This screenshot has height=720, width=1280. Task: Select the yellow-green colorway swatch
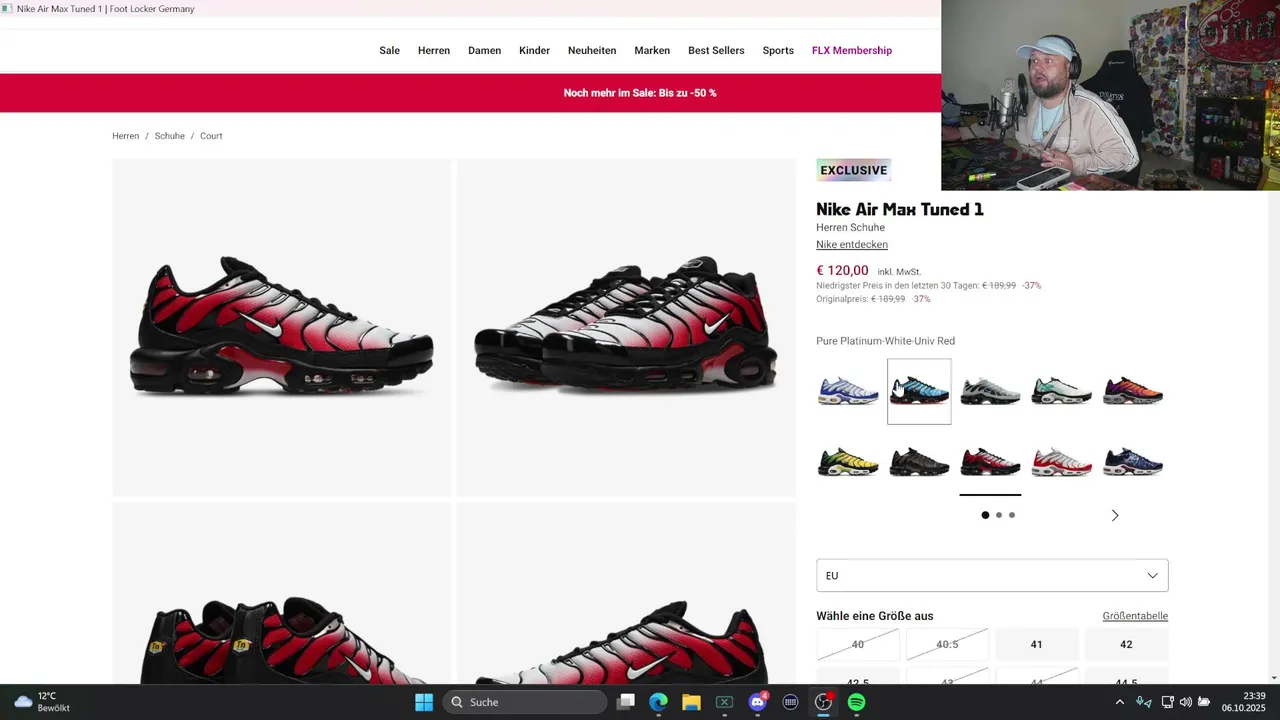tap(848, 462)
